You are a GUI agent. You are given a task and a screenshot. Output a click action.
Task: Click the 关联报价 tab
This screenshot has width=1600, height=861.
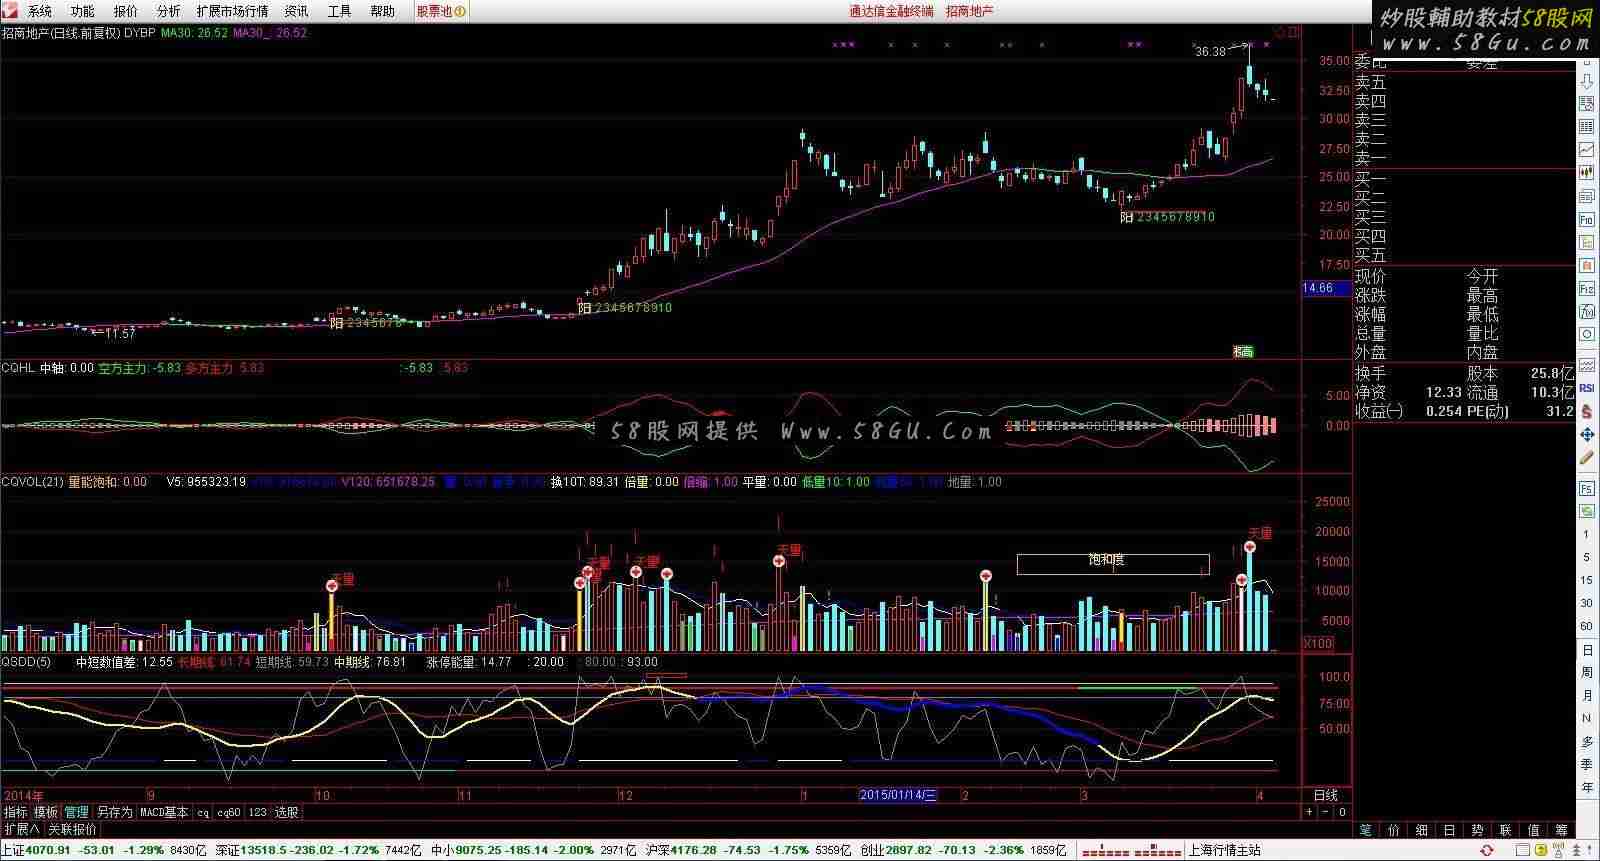[73, 829]
